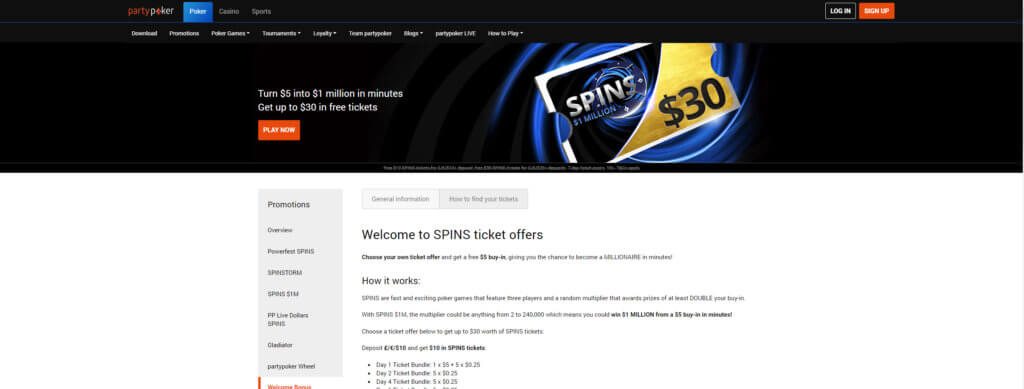Viewport: 1024px width, 389px height.
Task: Open the Loyalty dropdown menu
Action: tap(325, 33)
